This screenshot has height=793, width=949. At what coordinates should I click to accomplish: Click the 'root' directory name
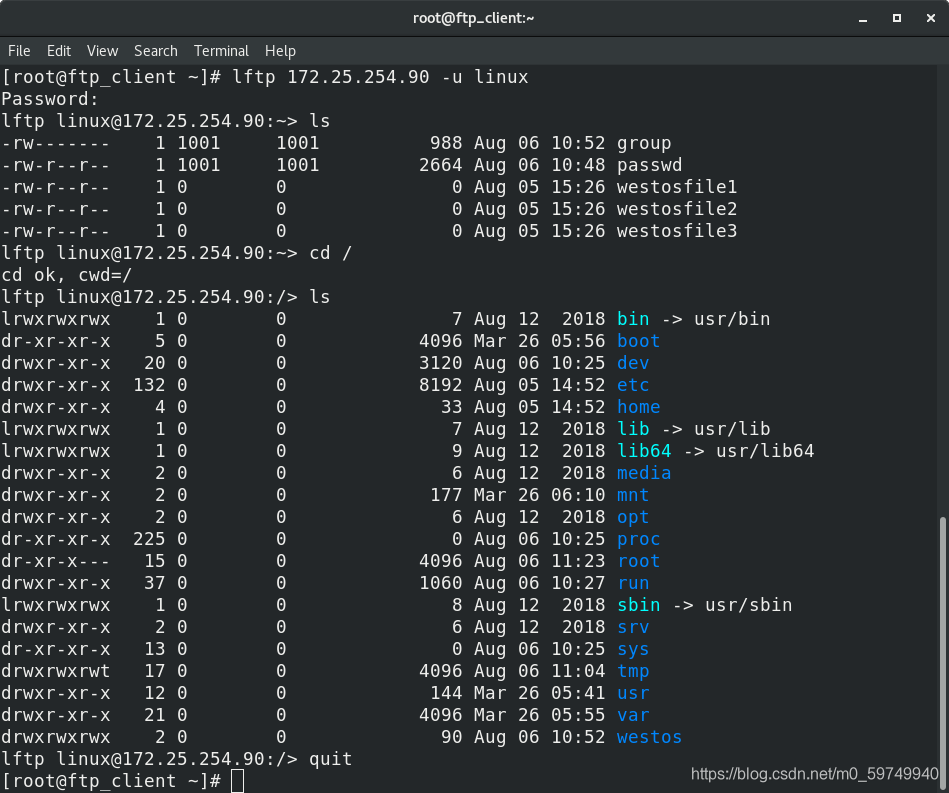(639, 561)
